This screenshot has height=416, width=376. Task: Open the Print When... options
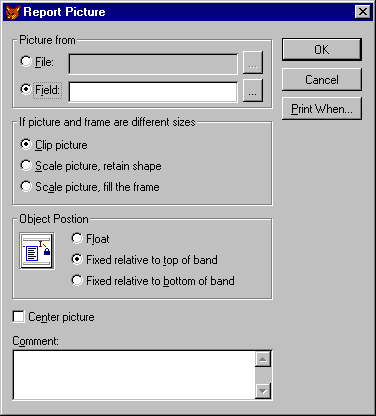[322, 109]
